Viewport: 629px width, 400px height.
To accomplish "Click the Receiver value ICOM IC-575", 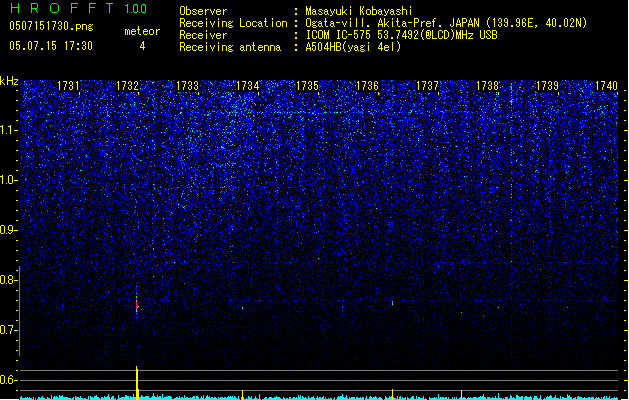I will pos(339,35).
